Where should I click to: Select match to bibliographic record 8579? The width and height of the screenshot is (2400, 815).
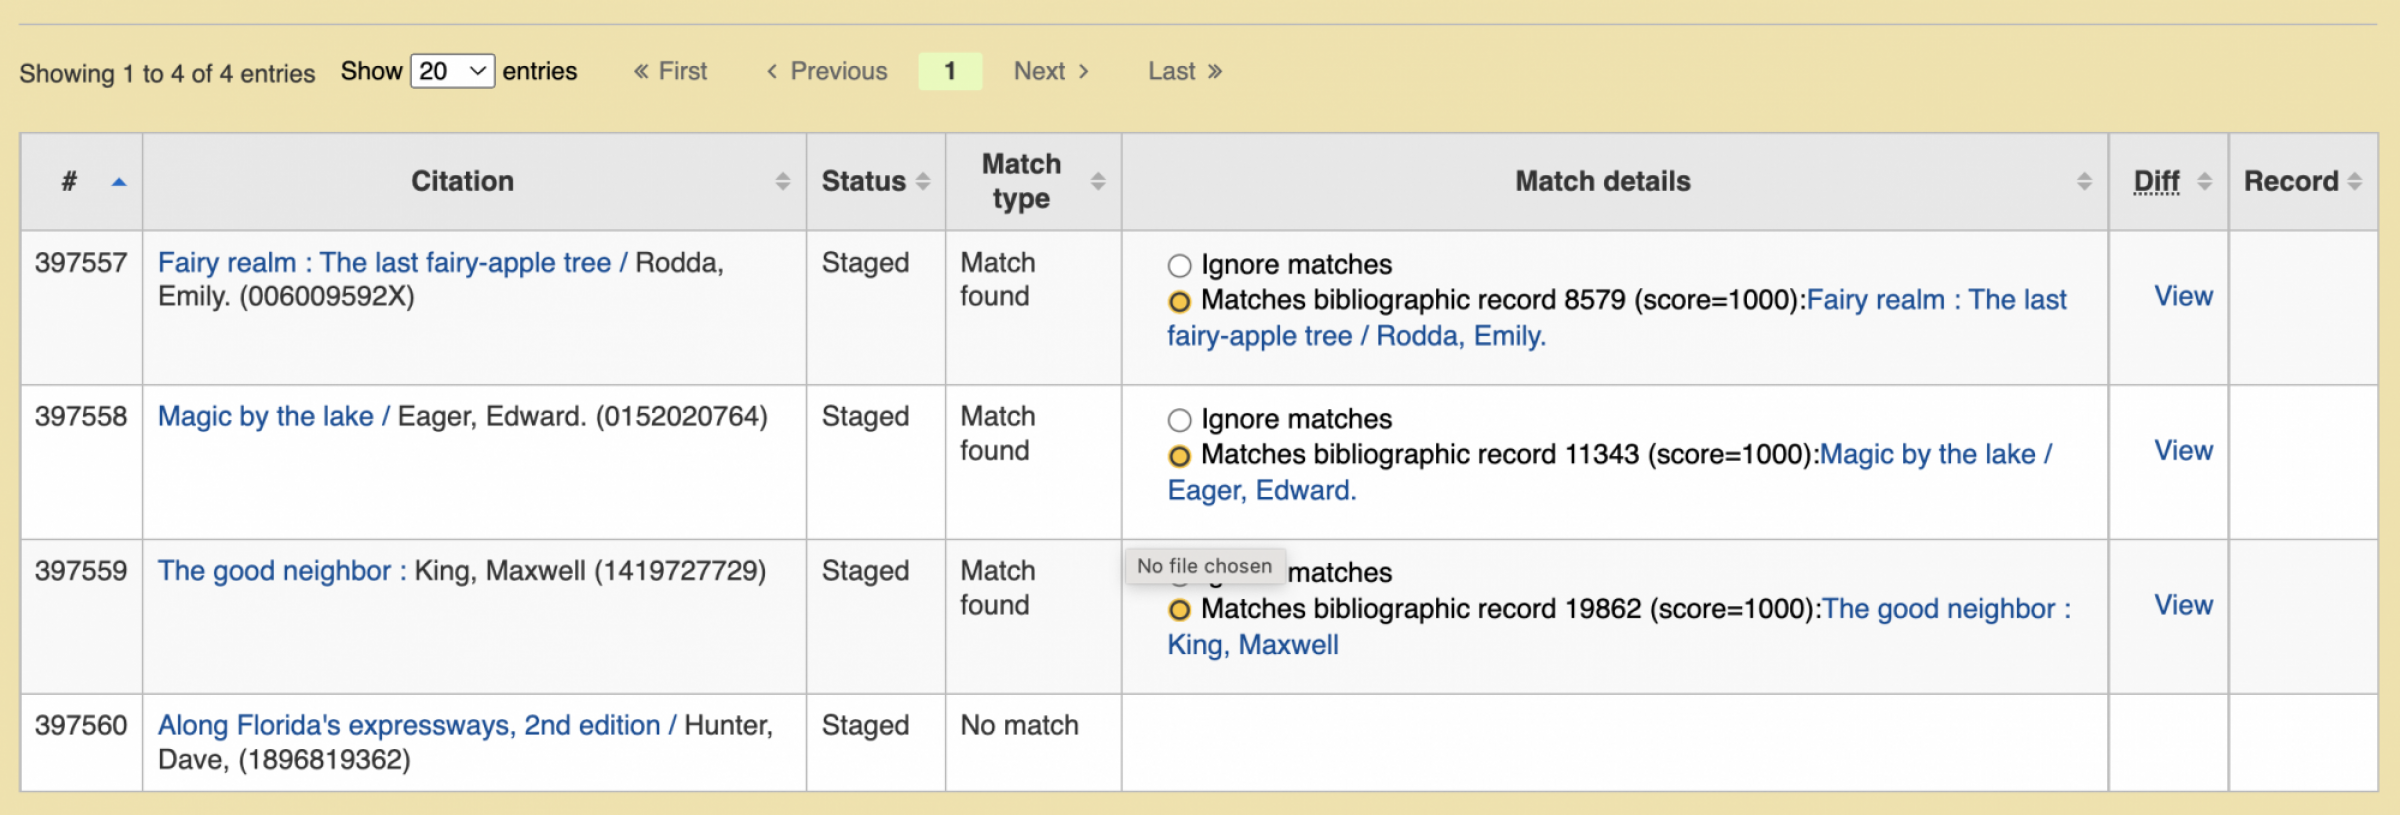point(1180,301)
